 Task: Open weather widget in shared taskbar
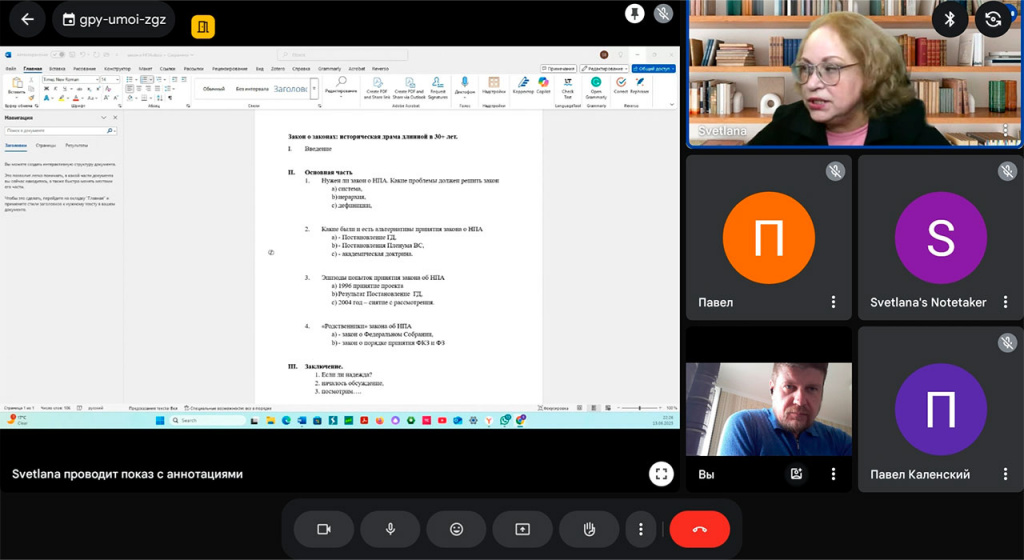(x=17, y=420)
